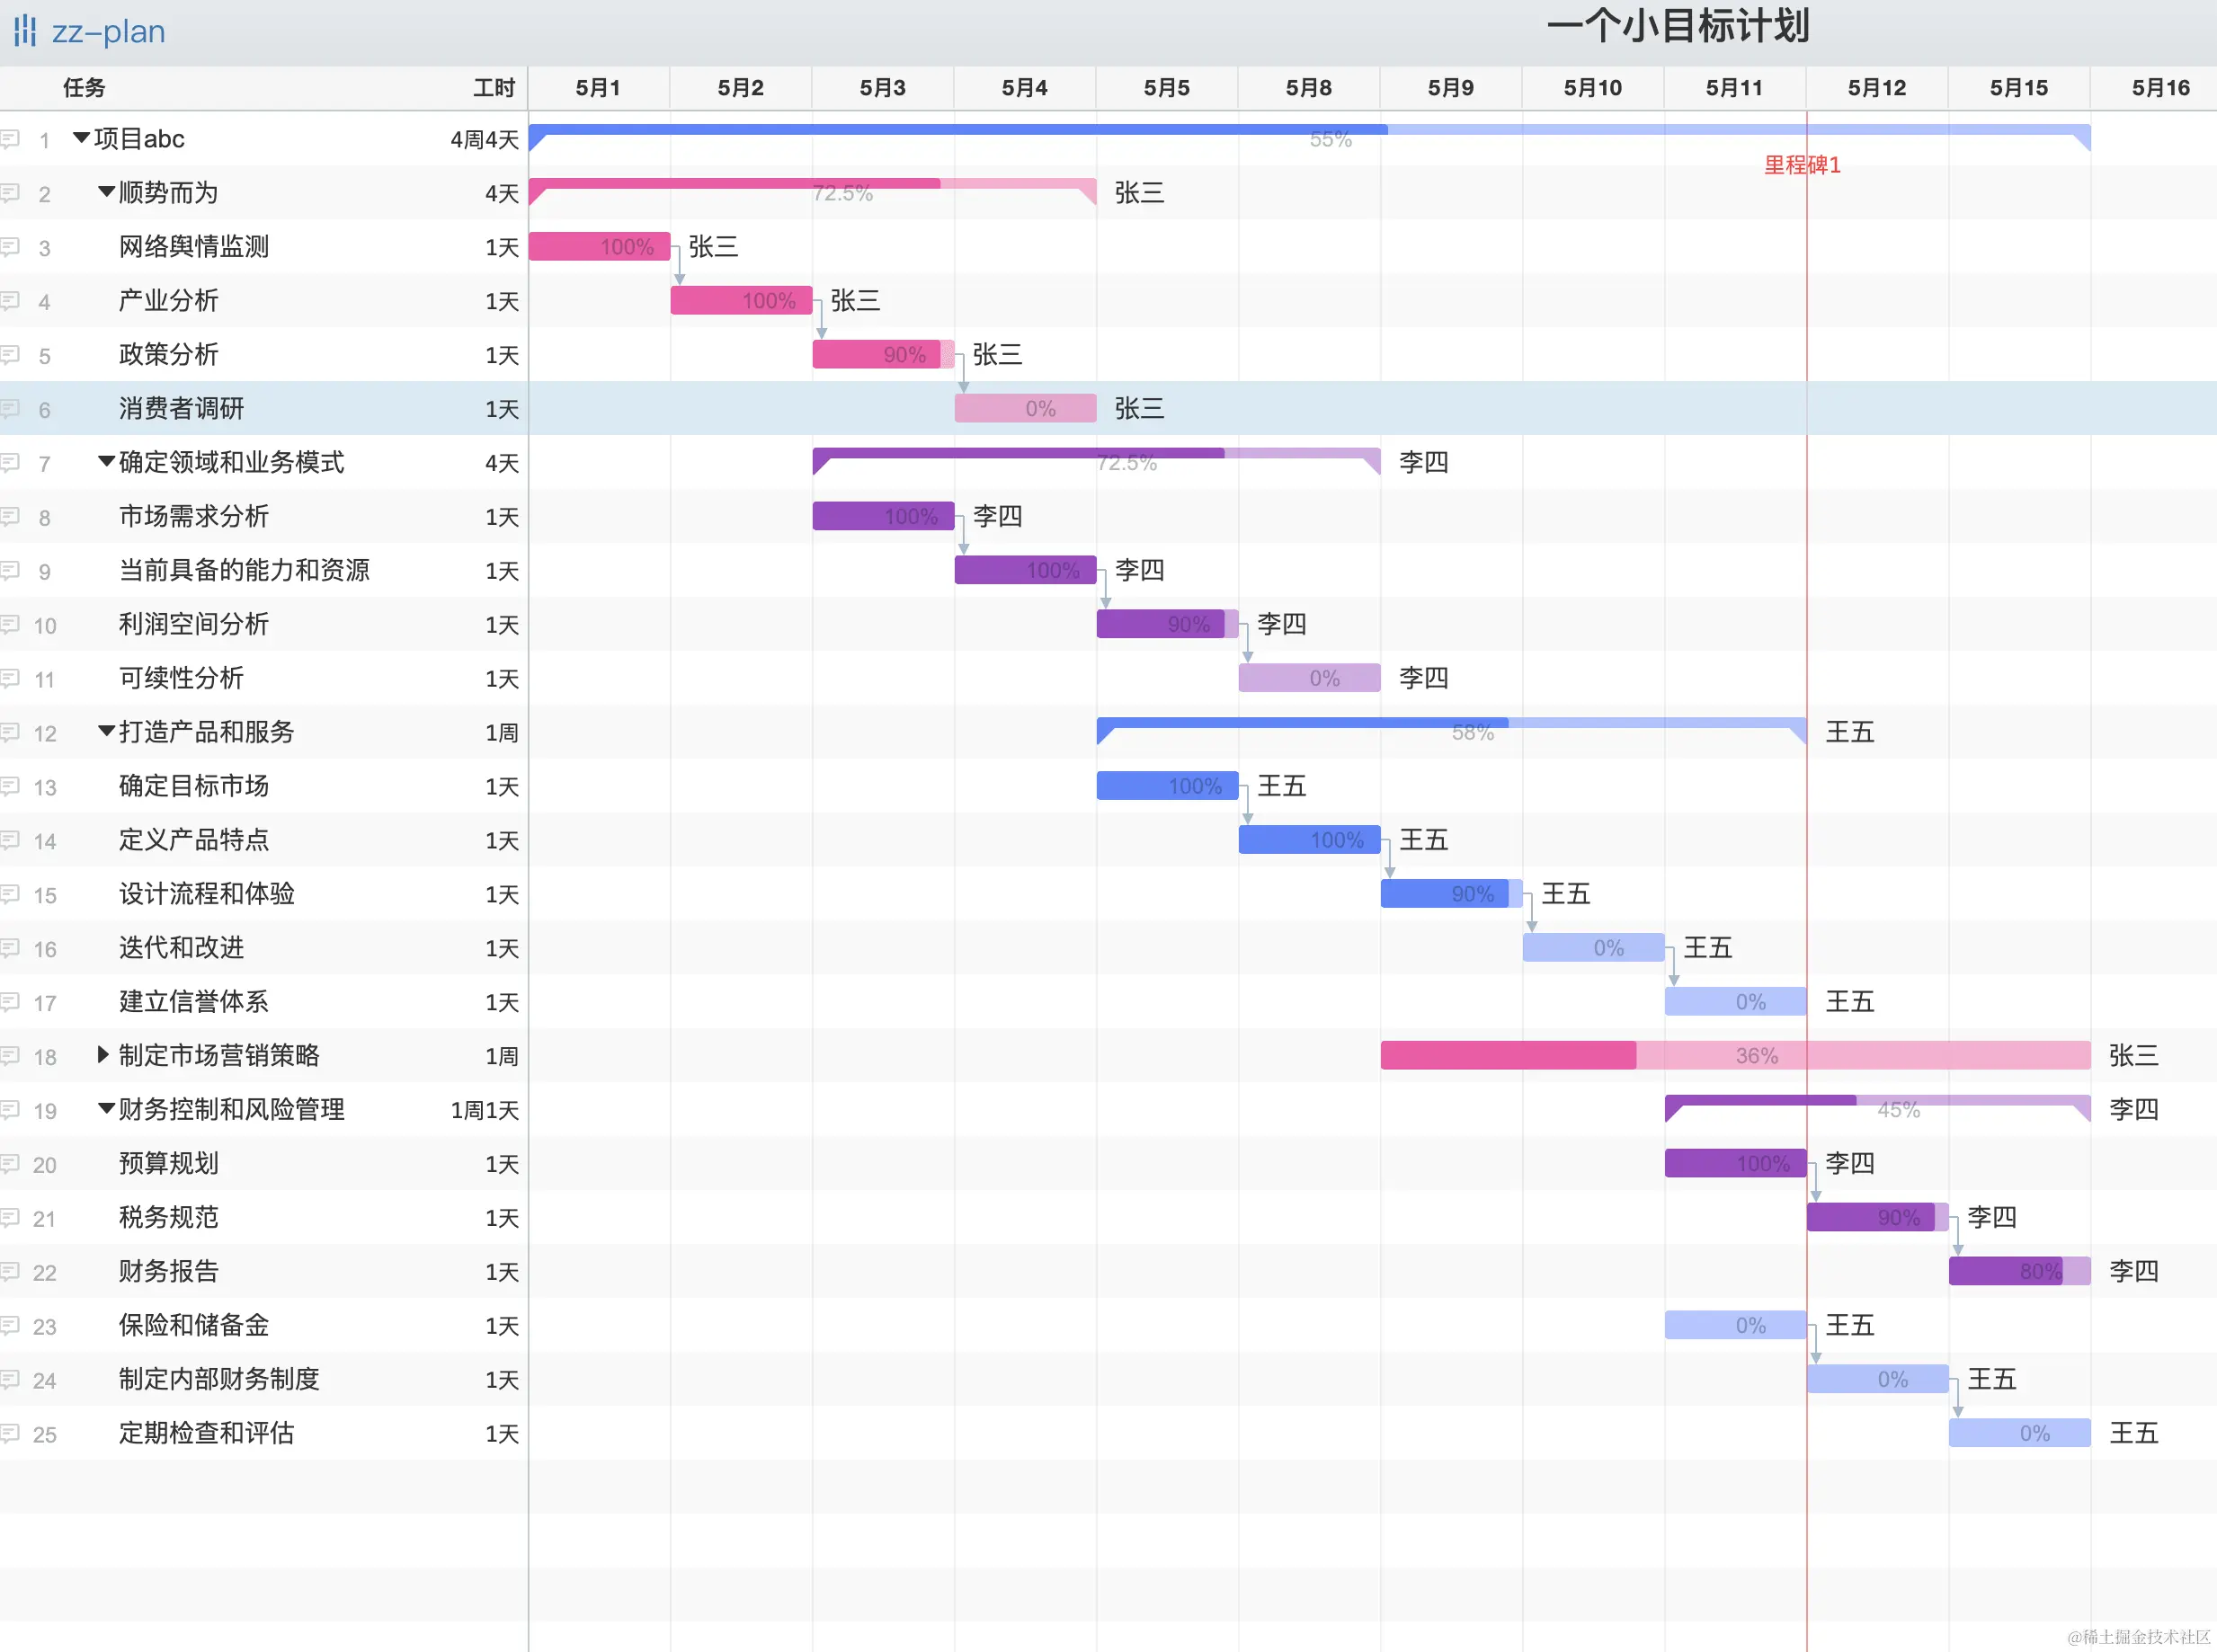Open comment icon for row 14 定义产品特点
The height and width of the screenshot is (1652, 2217).
10,841
